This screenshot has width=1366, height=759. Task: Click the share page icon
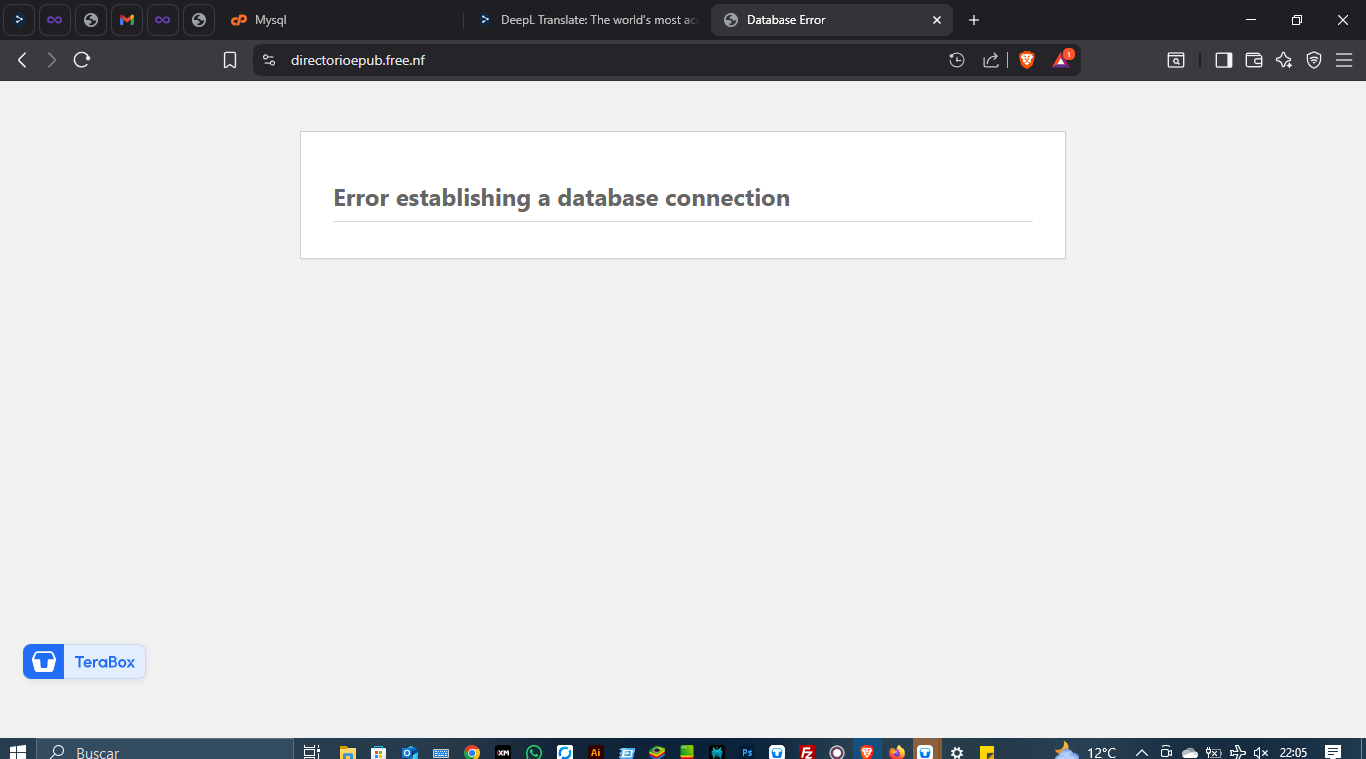pyautogui.click(x=990, y=60)
